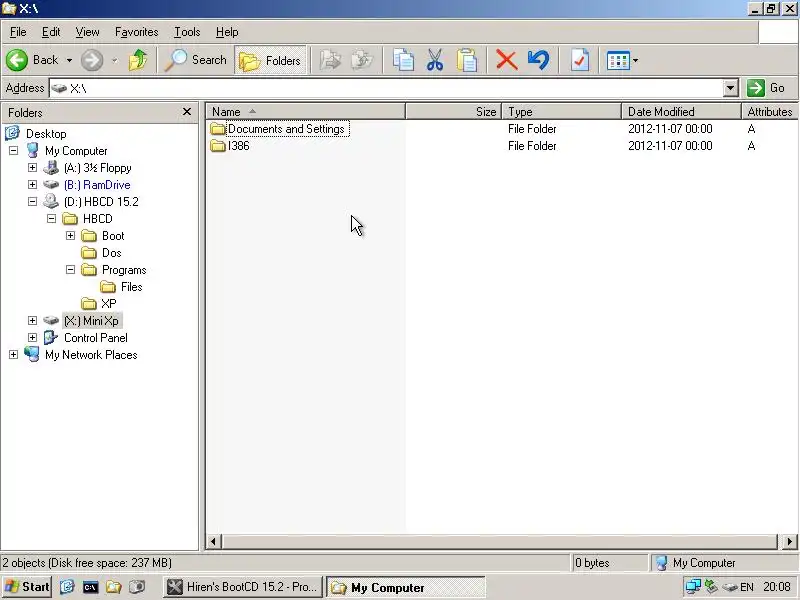Viewport: 800px width, 600px height.
Task: Select (B:) RamDrive in the tree
Action: coord(97,185)
